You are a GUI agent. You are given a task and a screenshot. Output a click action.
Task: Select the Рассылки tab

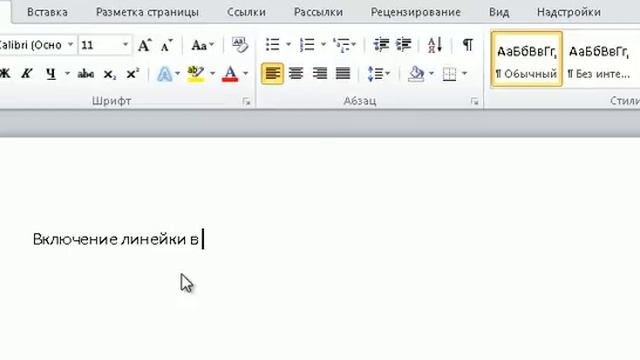(318, 12)
